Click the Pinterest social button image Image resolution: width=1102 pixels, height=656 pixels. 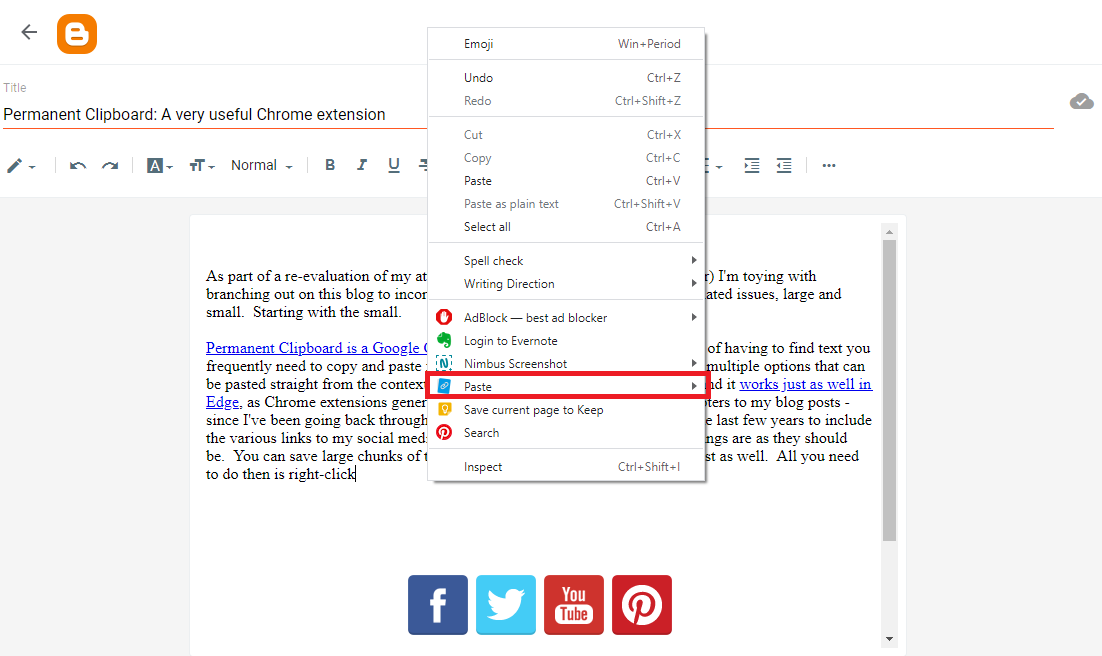(x=642, y=605)
